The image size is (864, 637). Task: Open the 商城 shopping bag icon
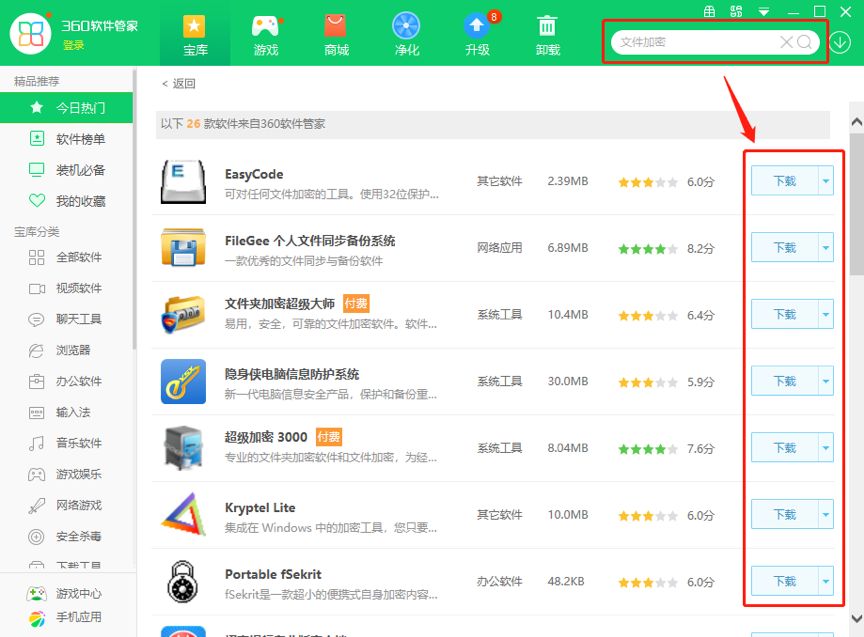[x=335, y=31]
